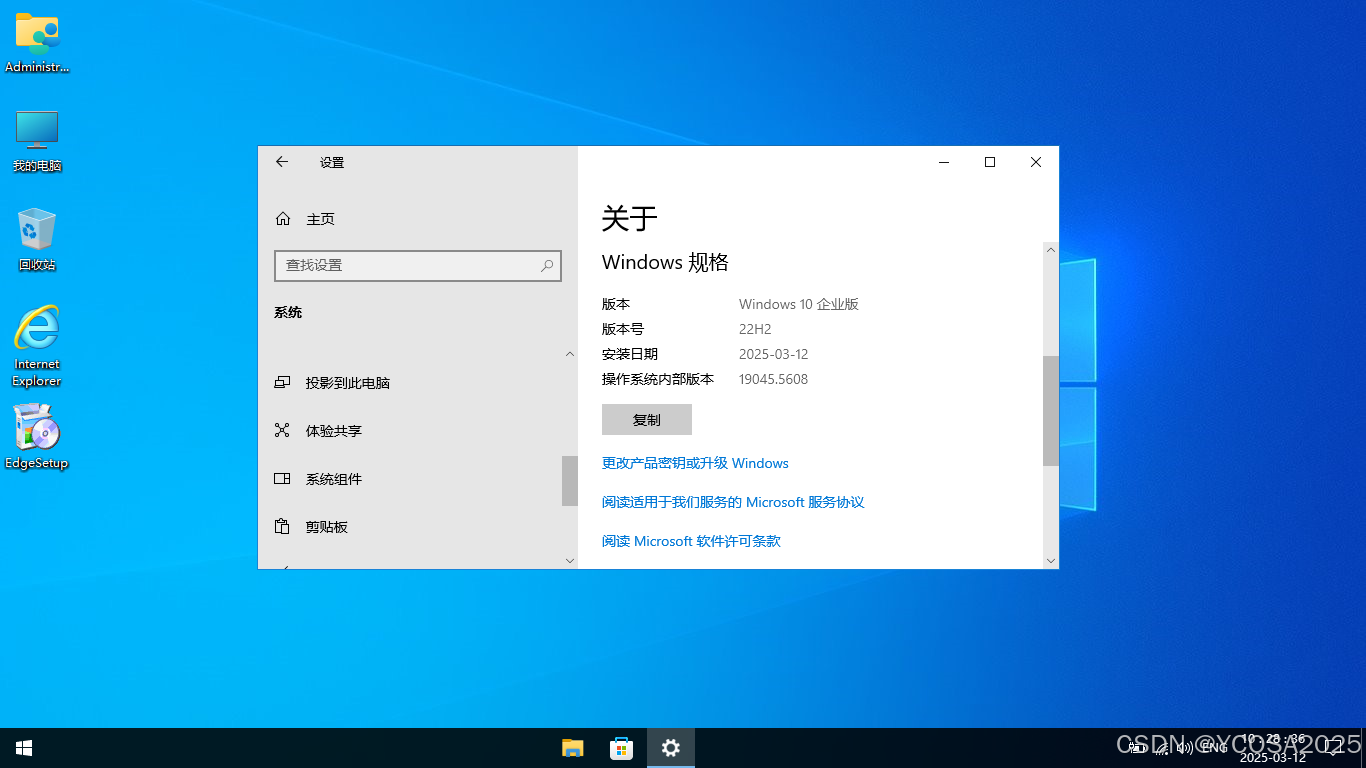The width and height of the screenshot is (1366, 768).
Task: Click the 22H2 version value
Action: point(755,329)
